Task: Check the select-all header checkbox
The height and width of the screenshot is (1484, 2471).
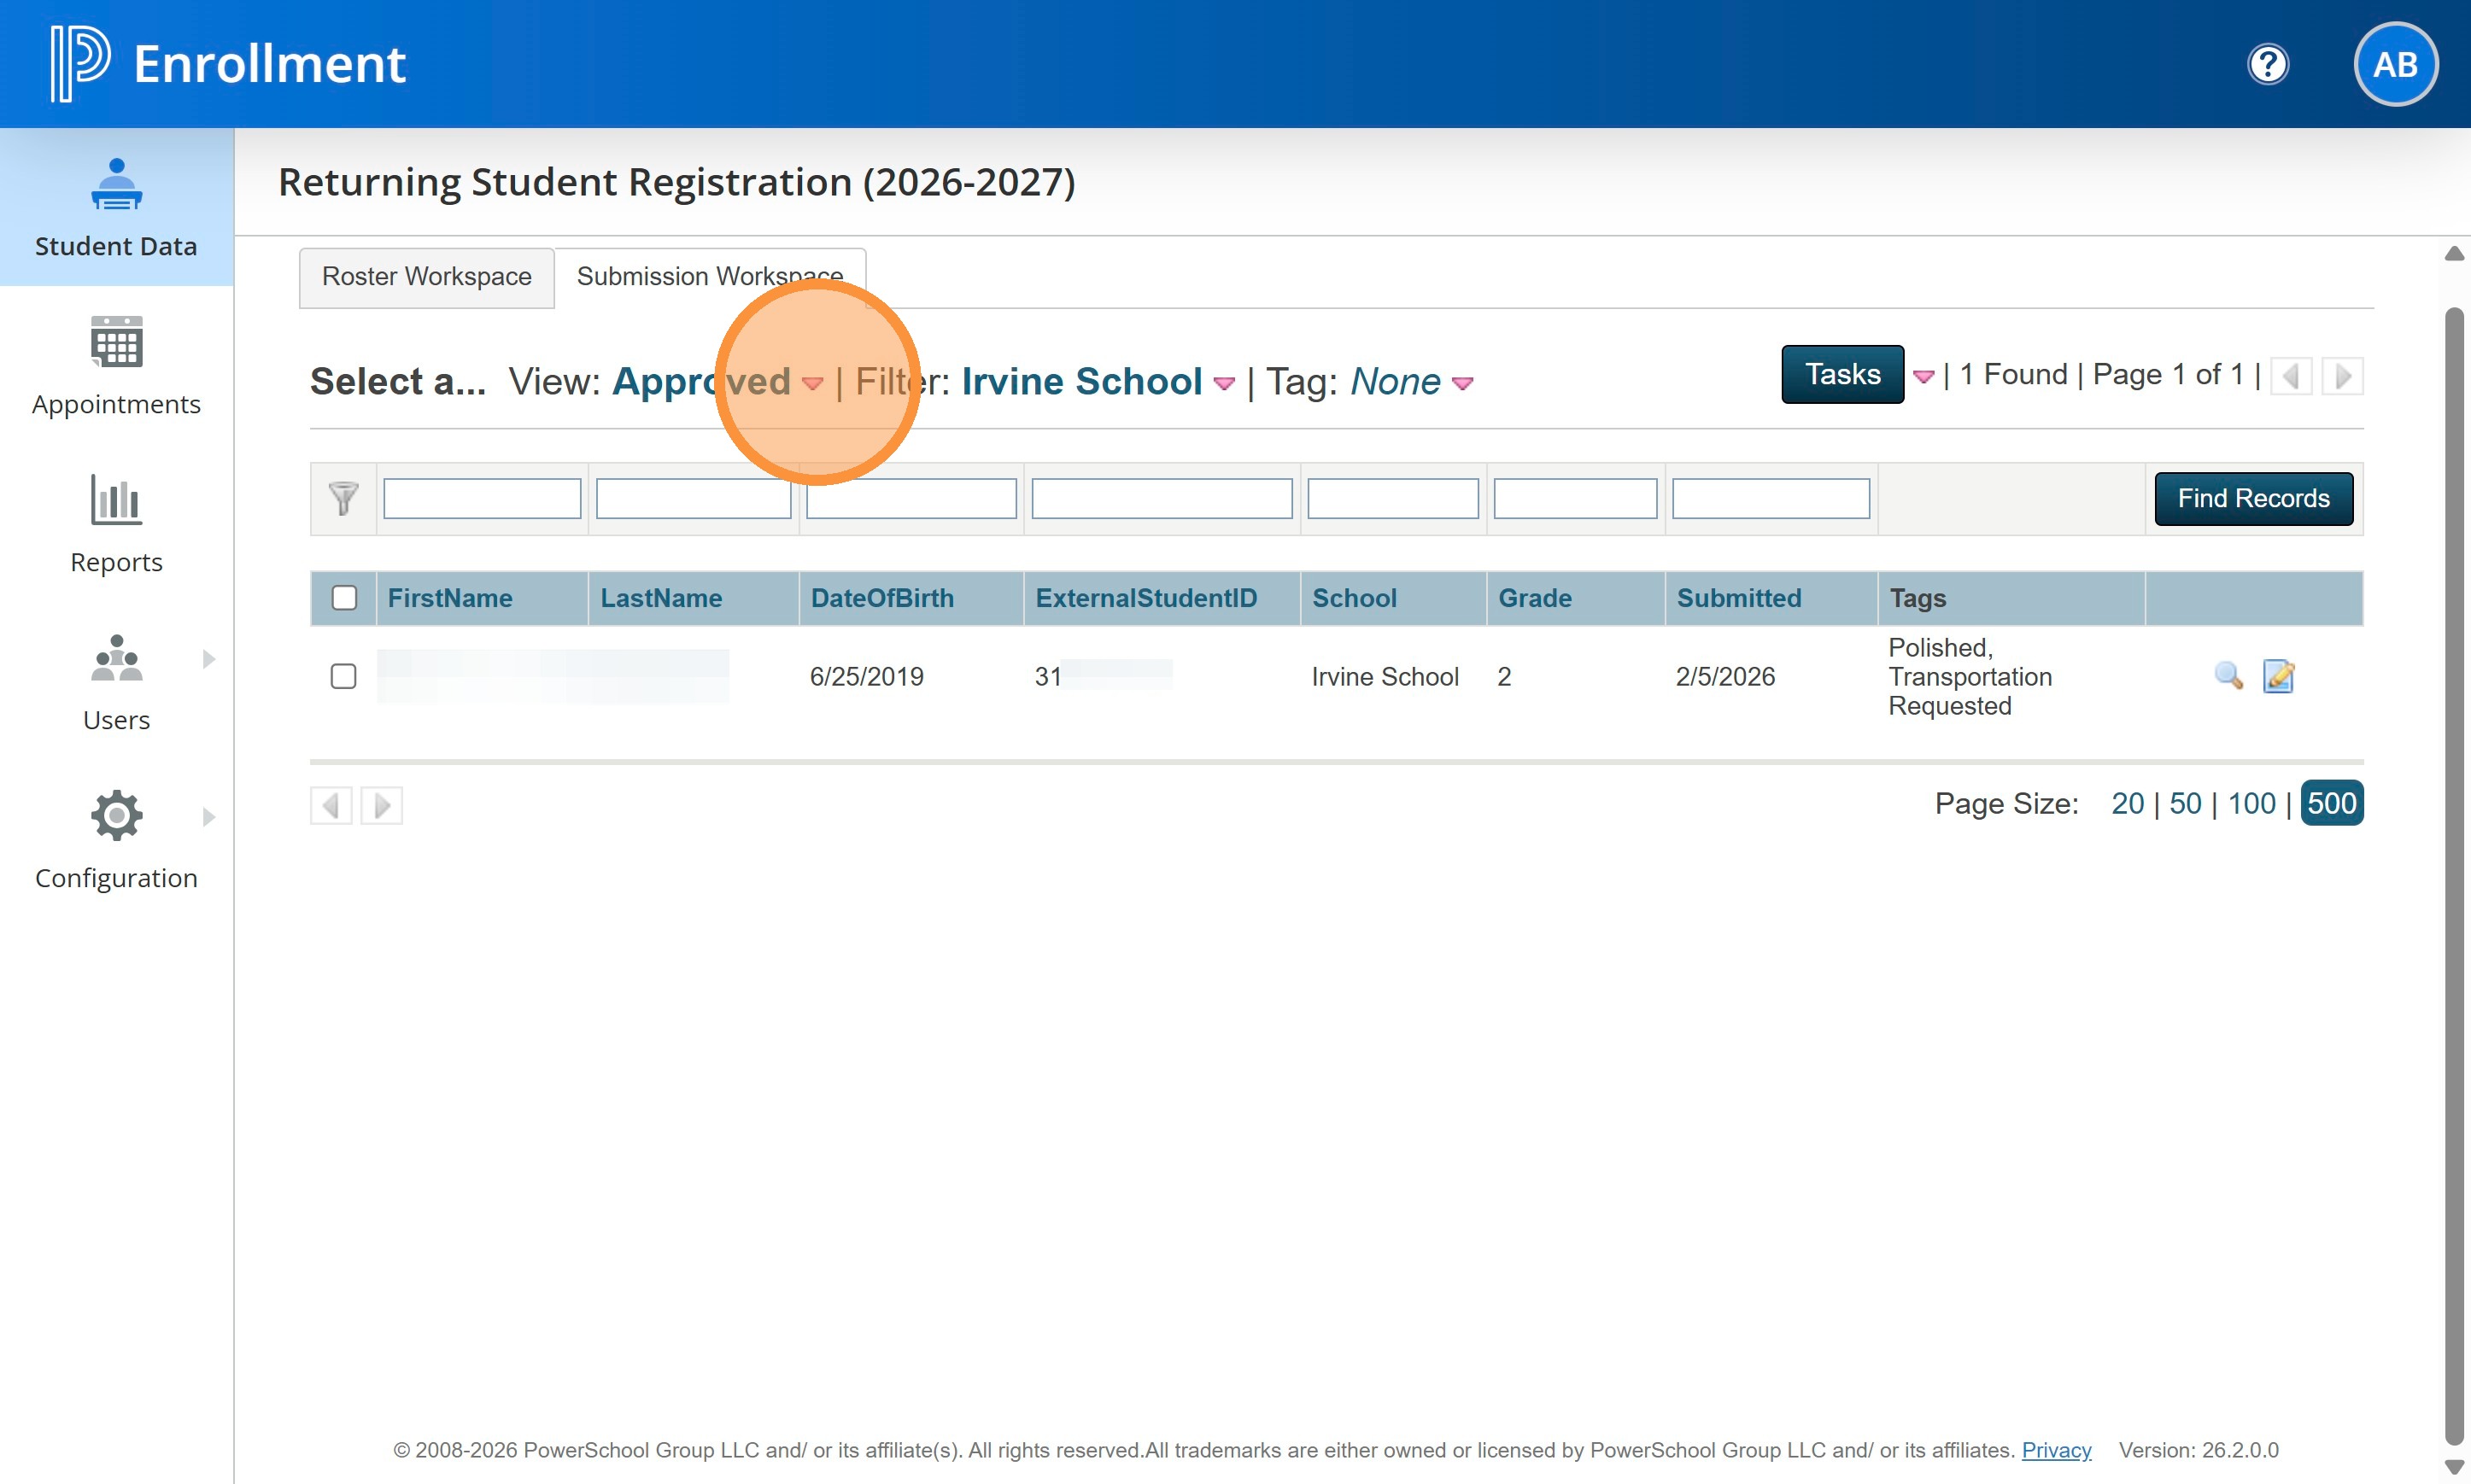Action: coord(344,598)
